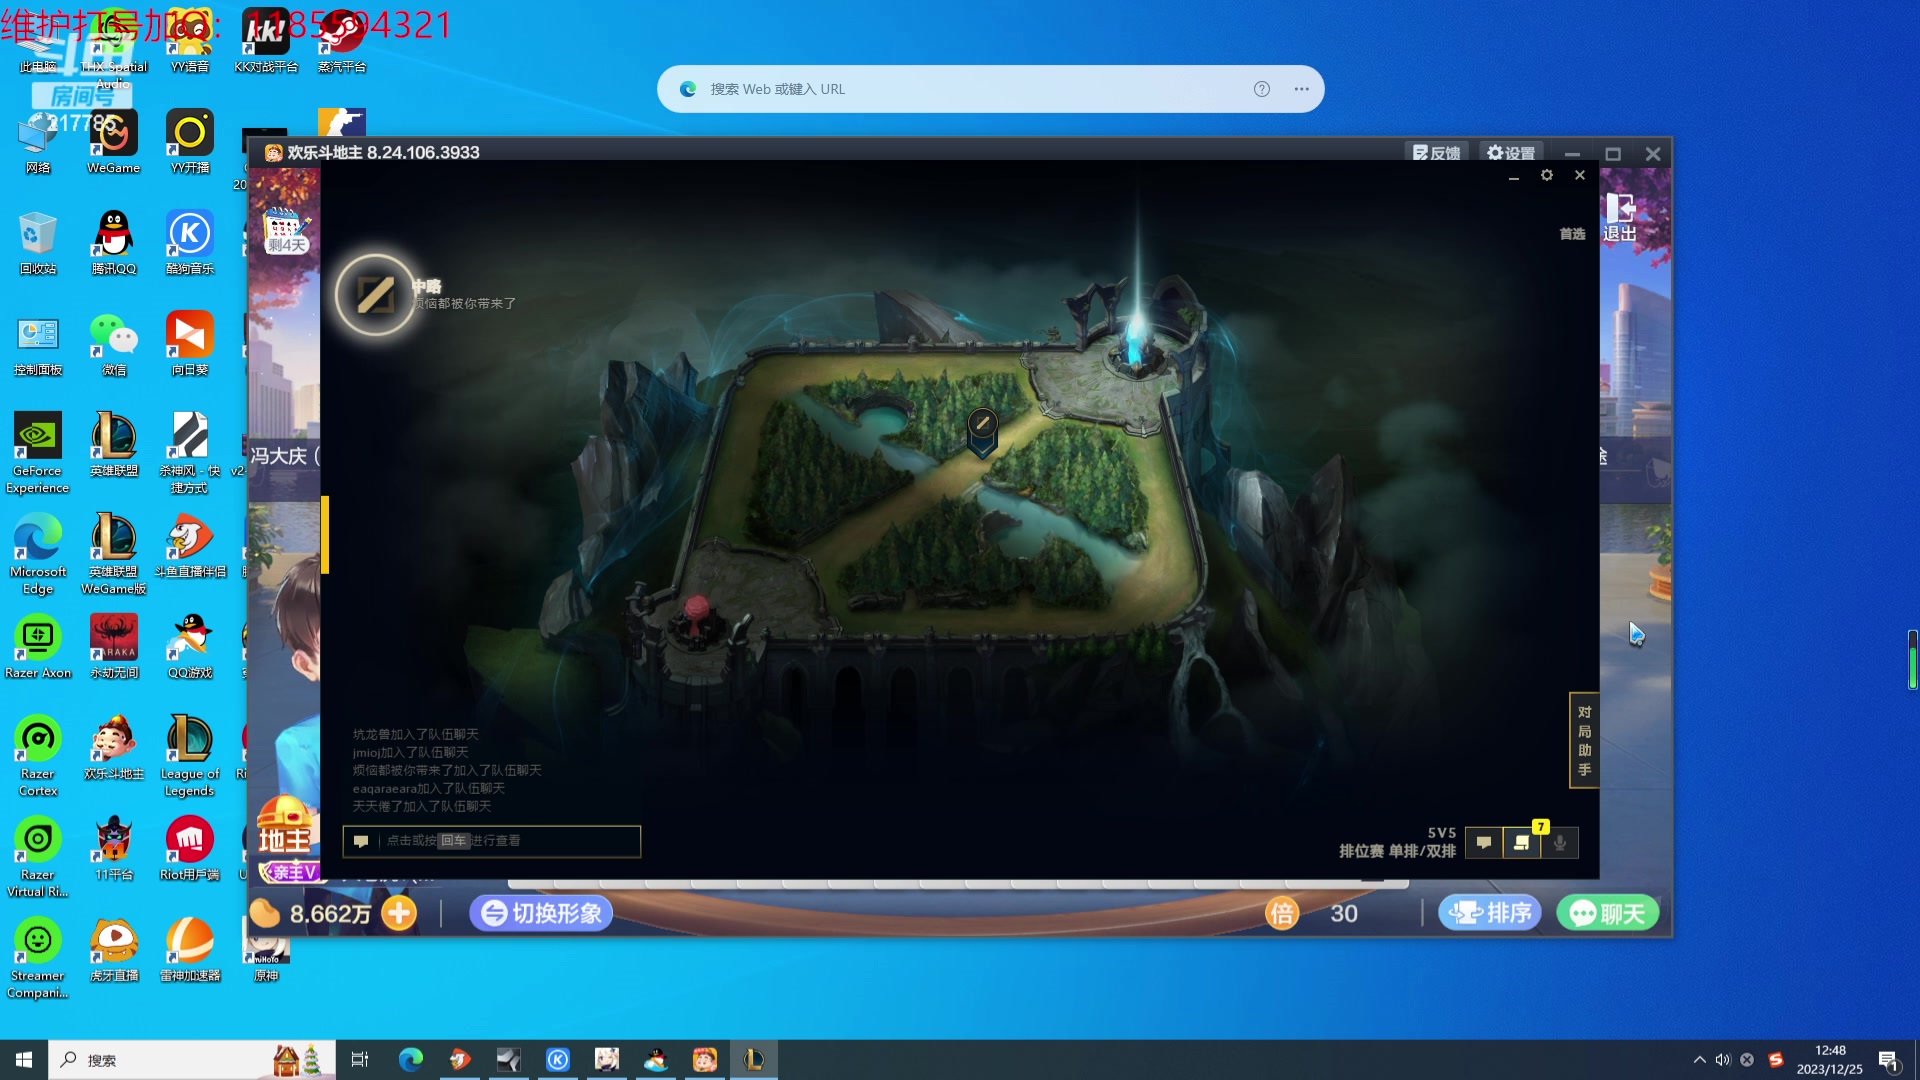The image size is (1920, 1080).
Task: Open 欢乐斗地主 desktop shortcut
Action: coord(114,748)
